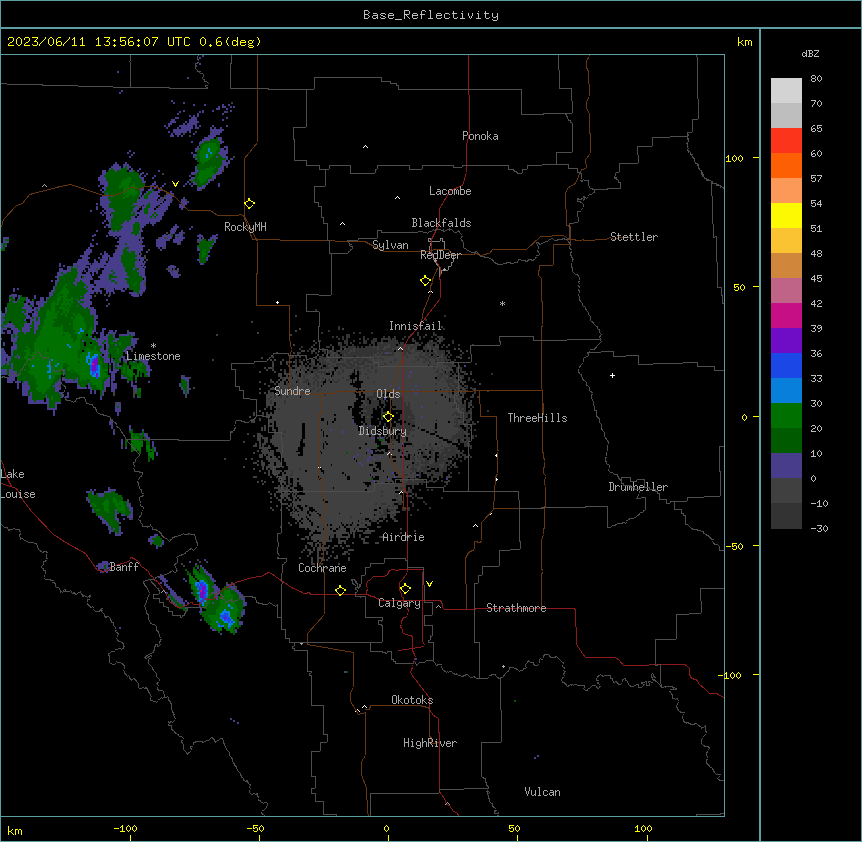Click the Drumheller label
Screen dimensions: 862x842
pos(638,487)
